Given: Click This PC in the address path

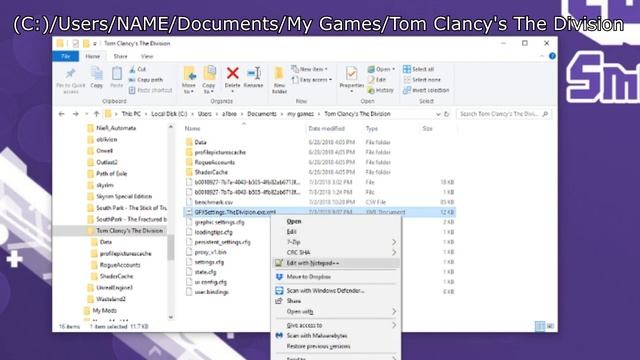Looking at the screenshot, I should [131, 114].
